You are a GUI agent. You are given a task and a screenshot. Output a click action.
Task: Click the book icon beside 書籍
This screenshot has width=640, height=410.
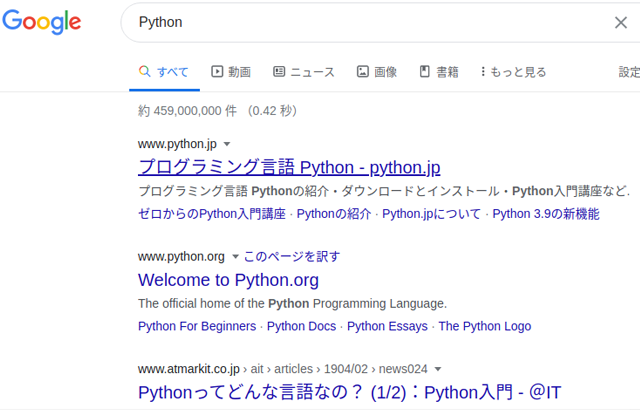pyautogui.click(x=425, y=71)
